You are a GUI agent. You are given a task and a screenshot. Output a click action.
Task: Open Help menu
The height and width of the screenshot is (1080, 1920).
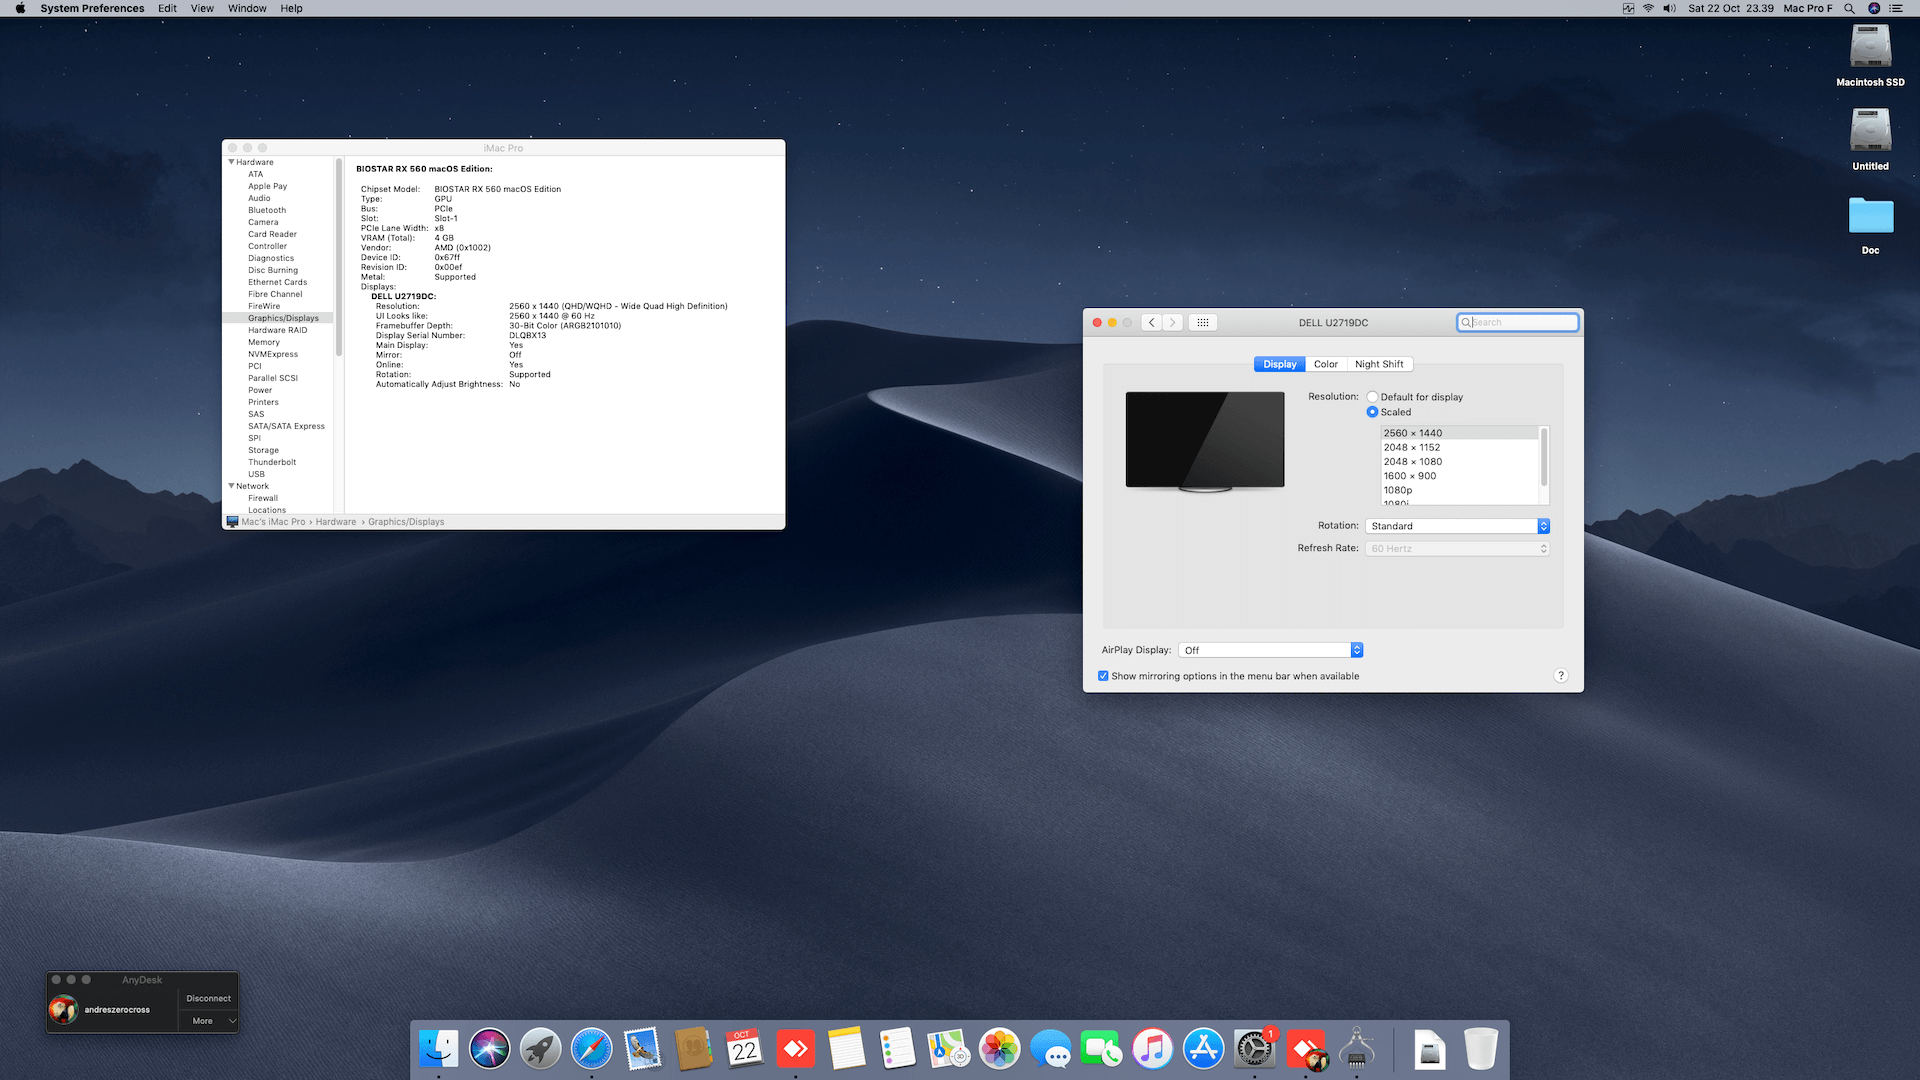coord(291,8)
